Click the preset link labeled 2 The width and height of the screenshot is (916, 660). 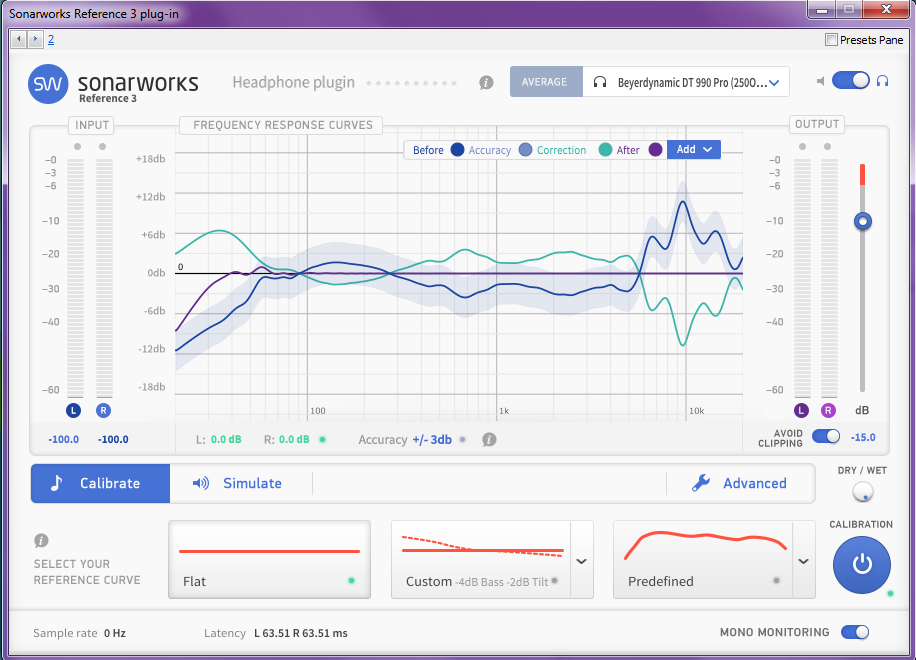point(51,39)
